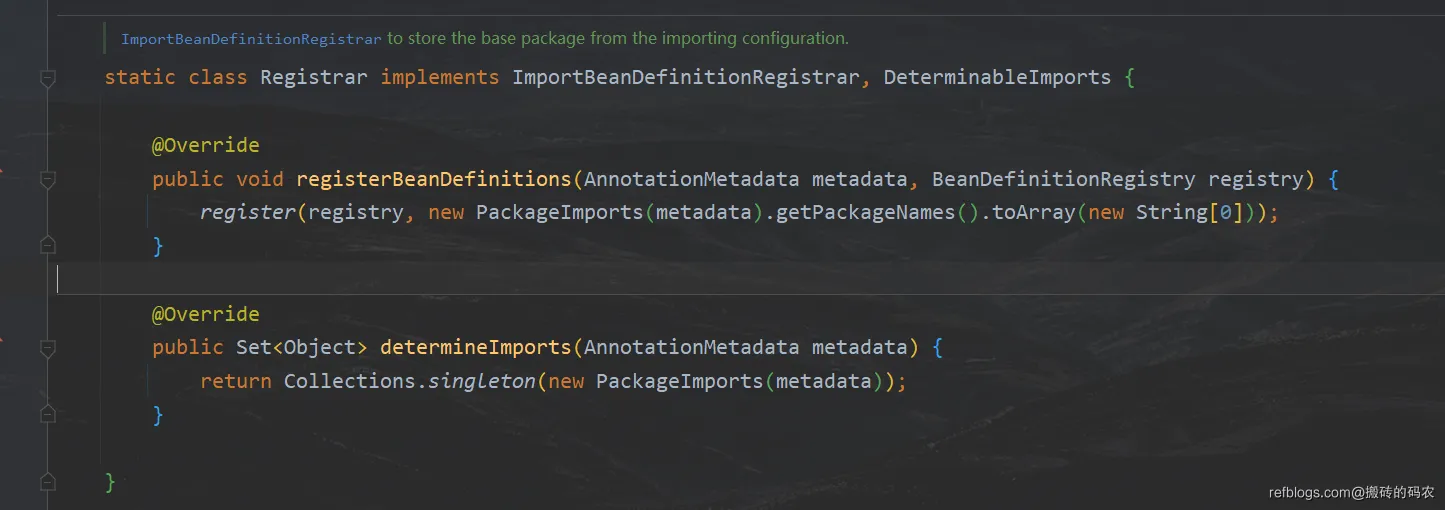Screen dimensions: 1445x510
Task: Open ImportBeanDefinitionRegistrar link in doc comment
Action: pyautogui.click(x=250, y=39)
